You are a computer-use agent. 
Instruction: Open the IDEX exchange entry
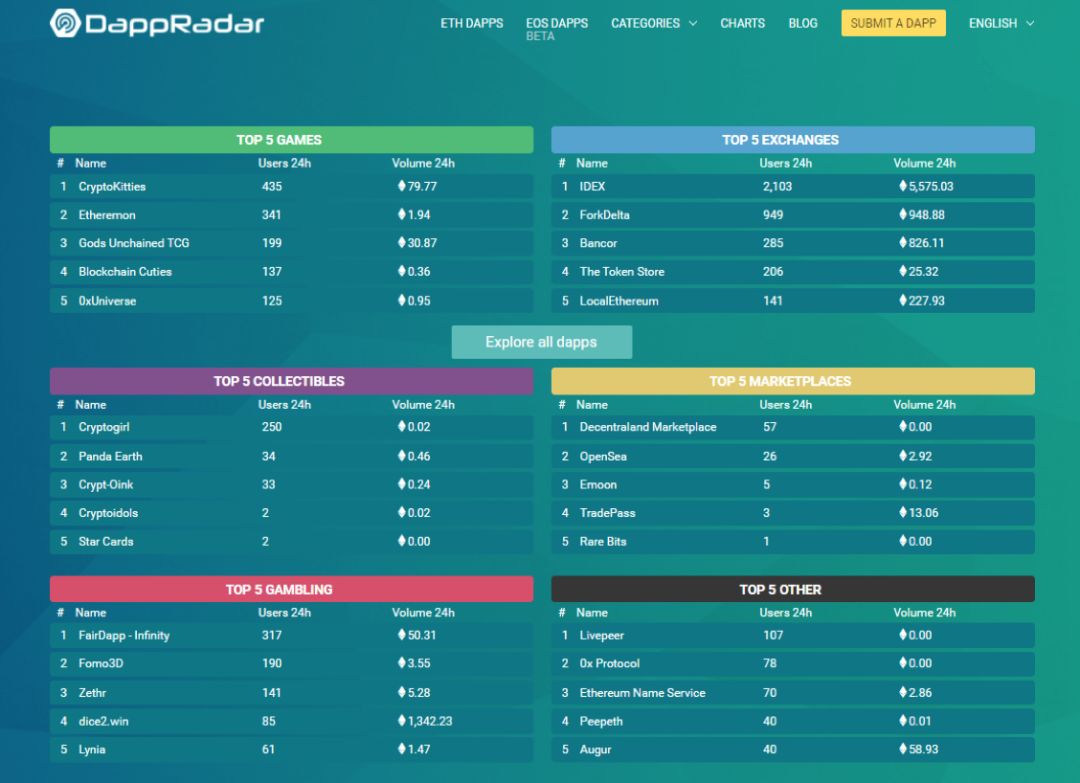point(592,187)
